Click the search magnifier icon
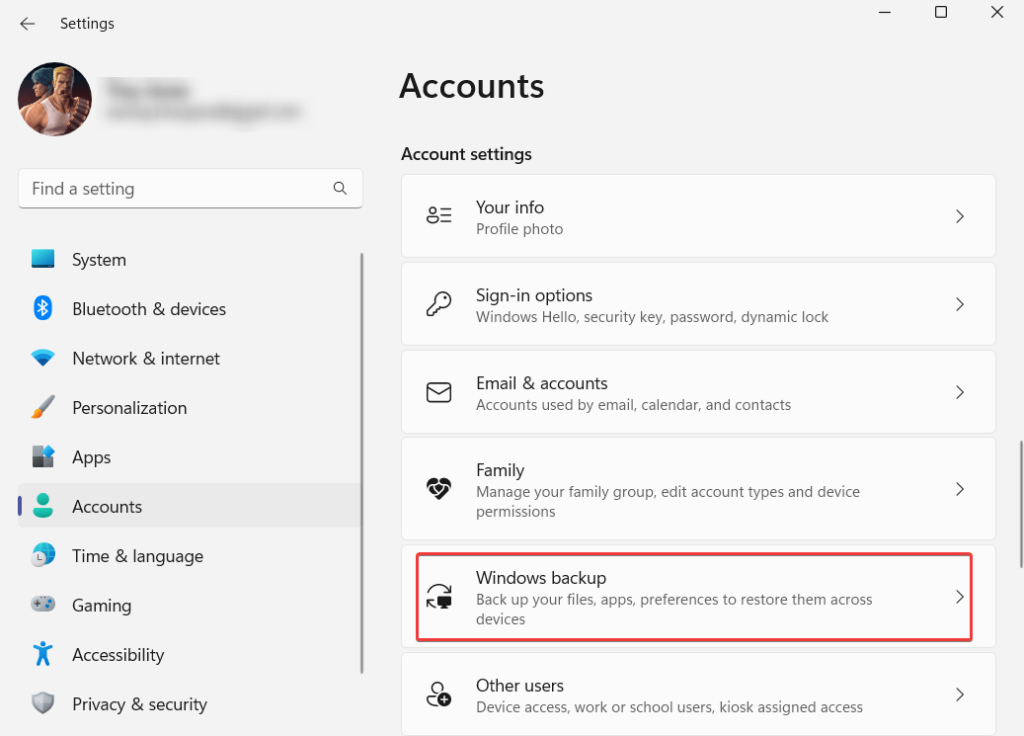This screenshot has height=736, width=1024. point(340,188)
